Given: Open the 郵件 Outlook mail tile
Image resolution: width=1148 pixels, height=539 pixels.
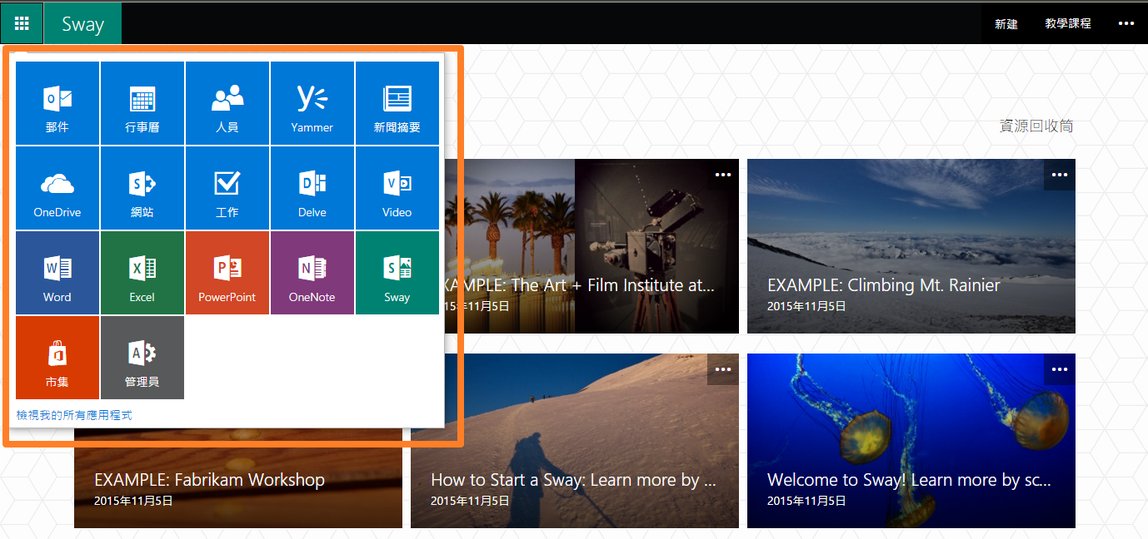Looking at the screenshot, I should pos(57,103).
